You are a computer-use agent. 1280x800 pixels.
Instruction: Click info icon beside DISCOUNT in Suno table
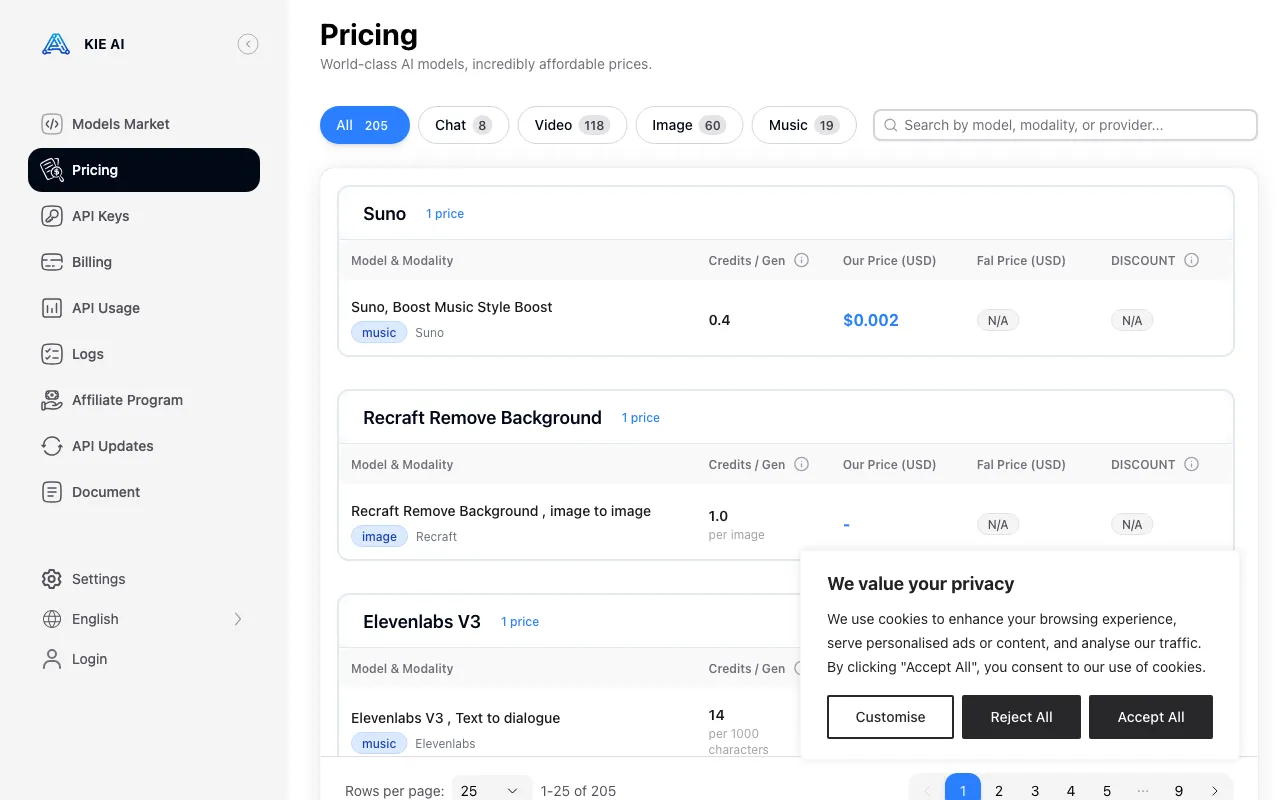(1191, 260)
